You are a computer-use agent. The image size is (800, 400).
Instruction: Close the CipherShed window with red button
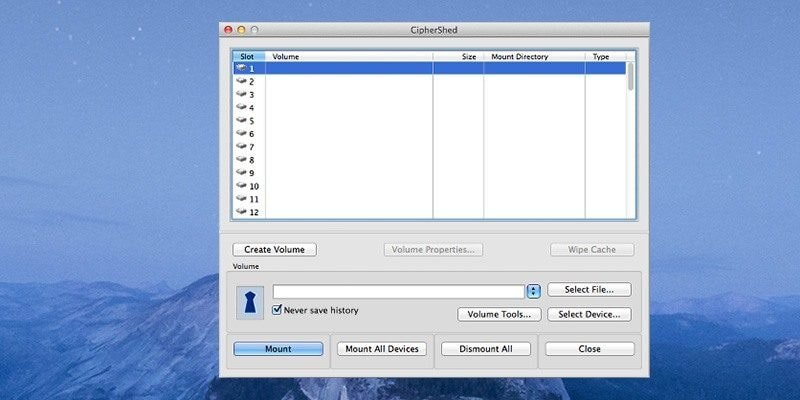pos(229,30)
